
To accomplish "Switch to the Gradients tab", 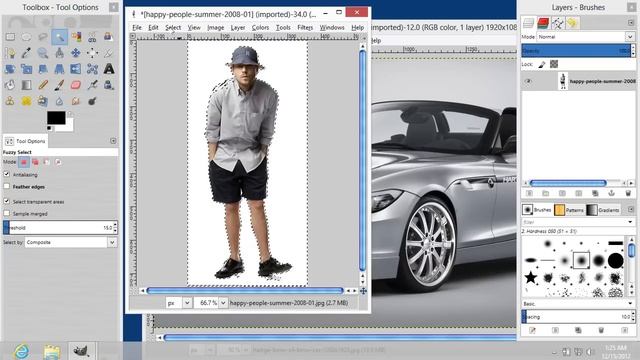I will pos(603,210).
